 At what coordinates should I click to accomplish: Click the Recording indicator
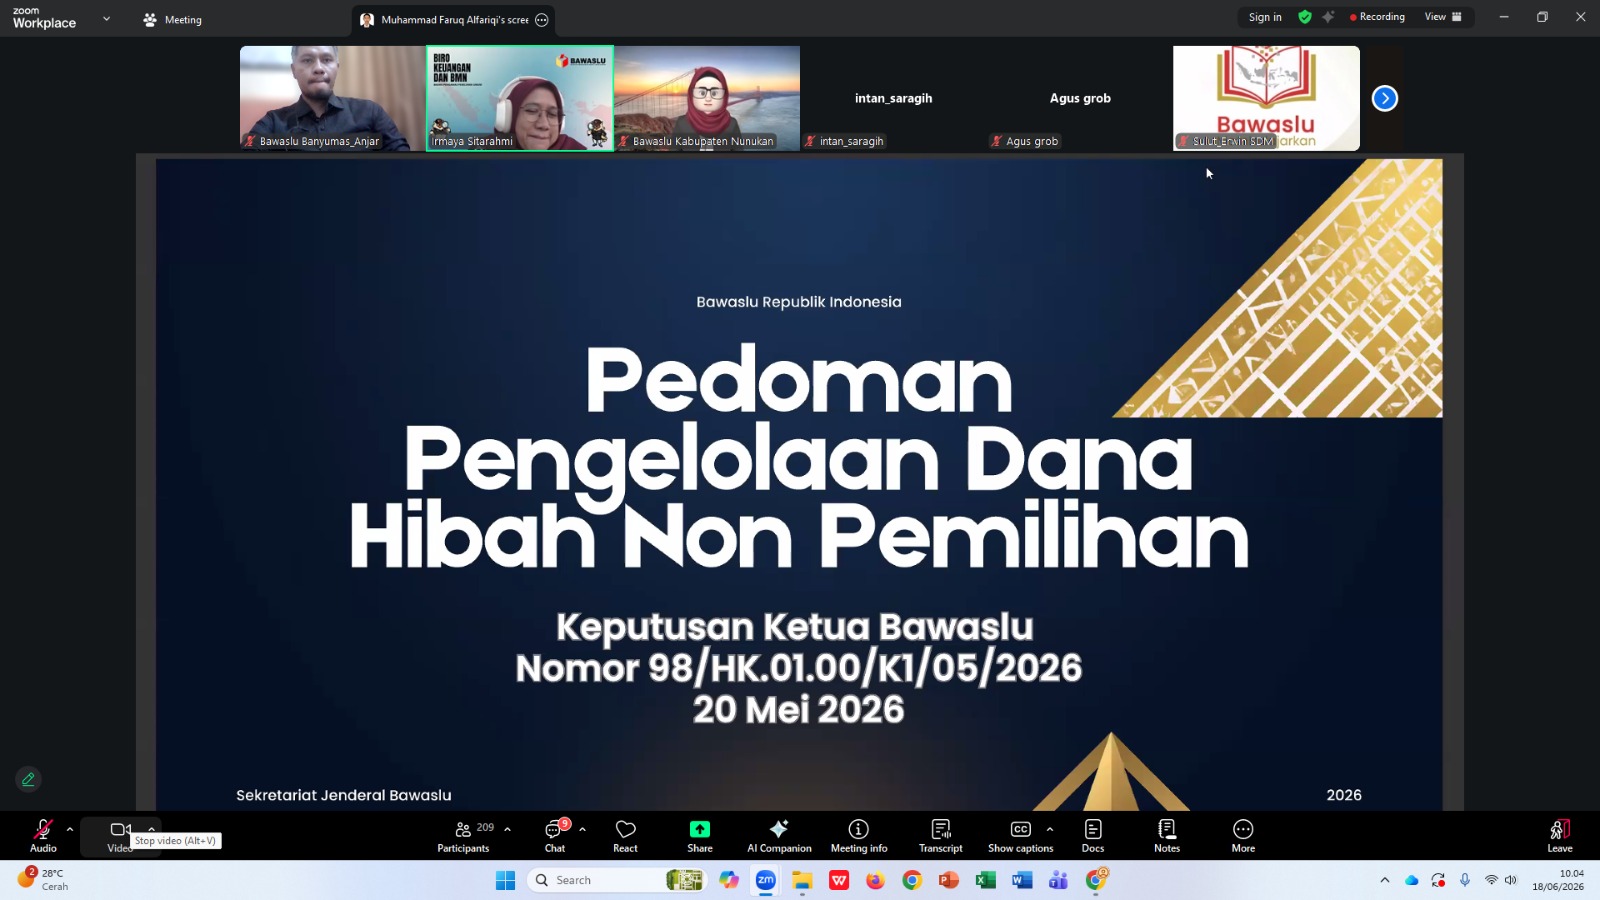tap(1377, 17)
